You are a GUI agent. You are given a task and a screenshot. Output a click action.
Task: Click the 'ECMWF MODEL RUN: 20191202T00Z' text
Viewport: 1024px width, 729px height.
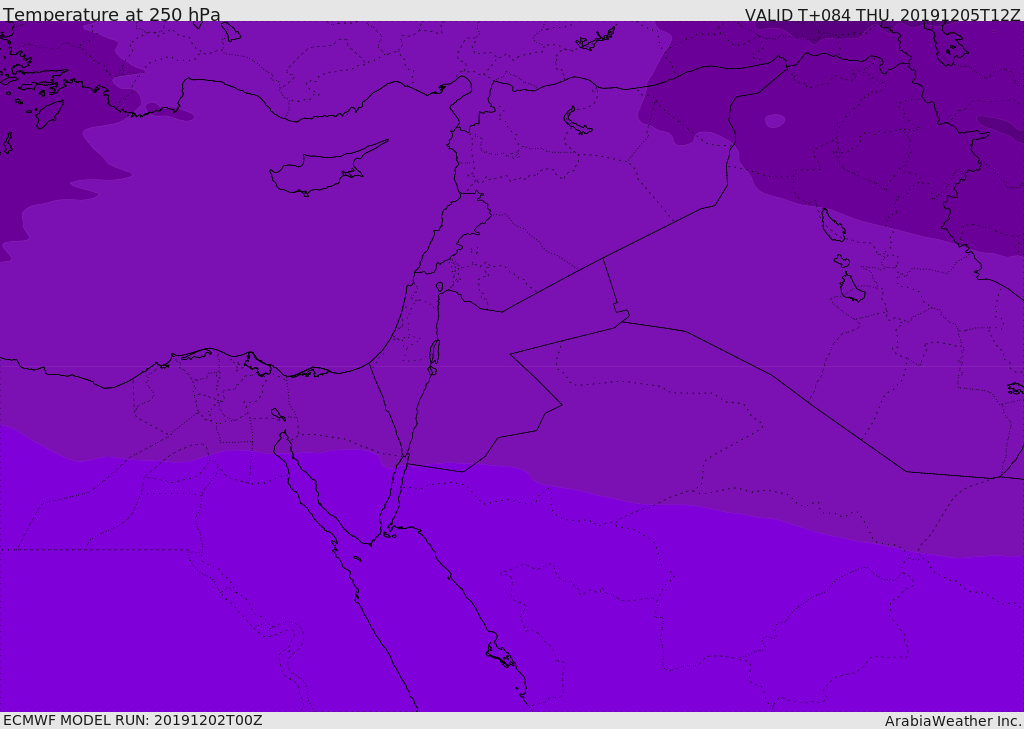pyautogui.click(x=133, y=721)
